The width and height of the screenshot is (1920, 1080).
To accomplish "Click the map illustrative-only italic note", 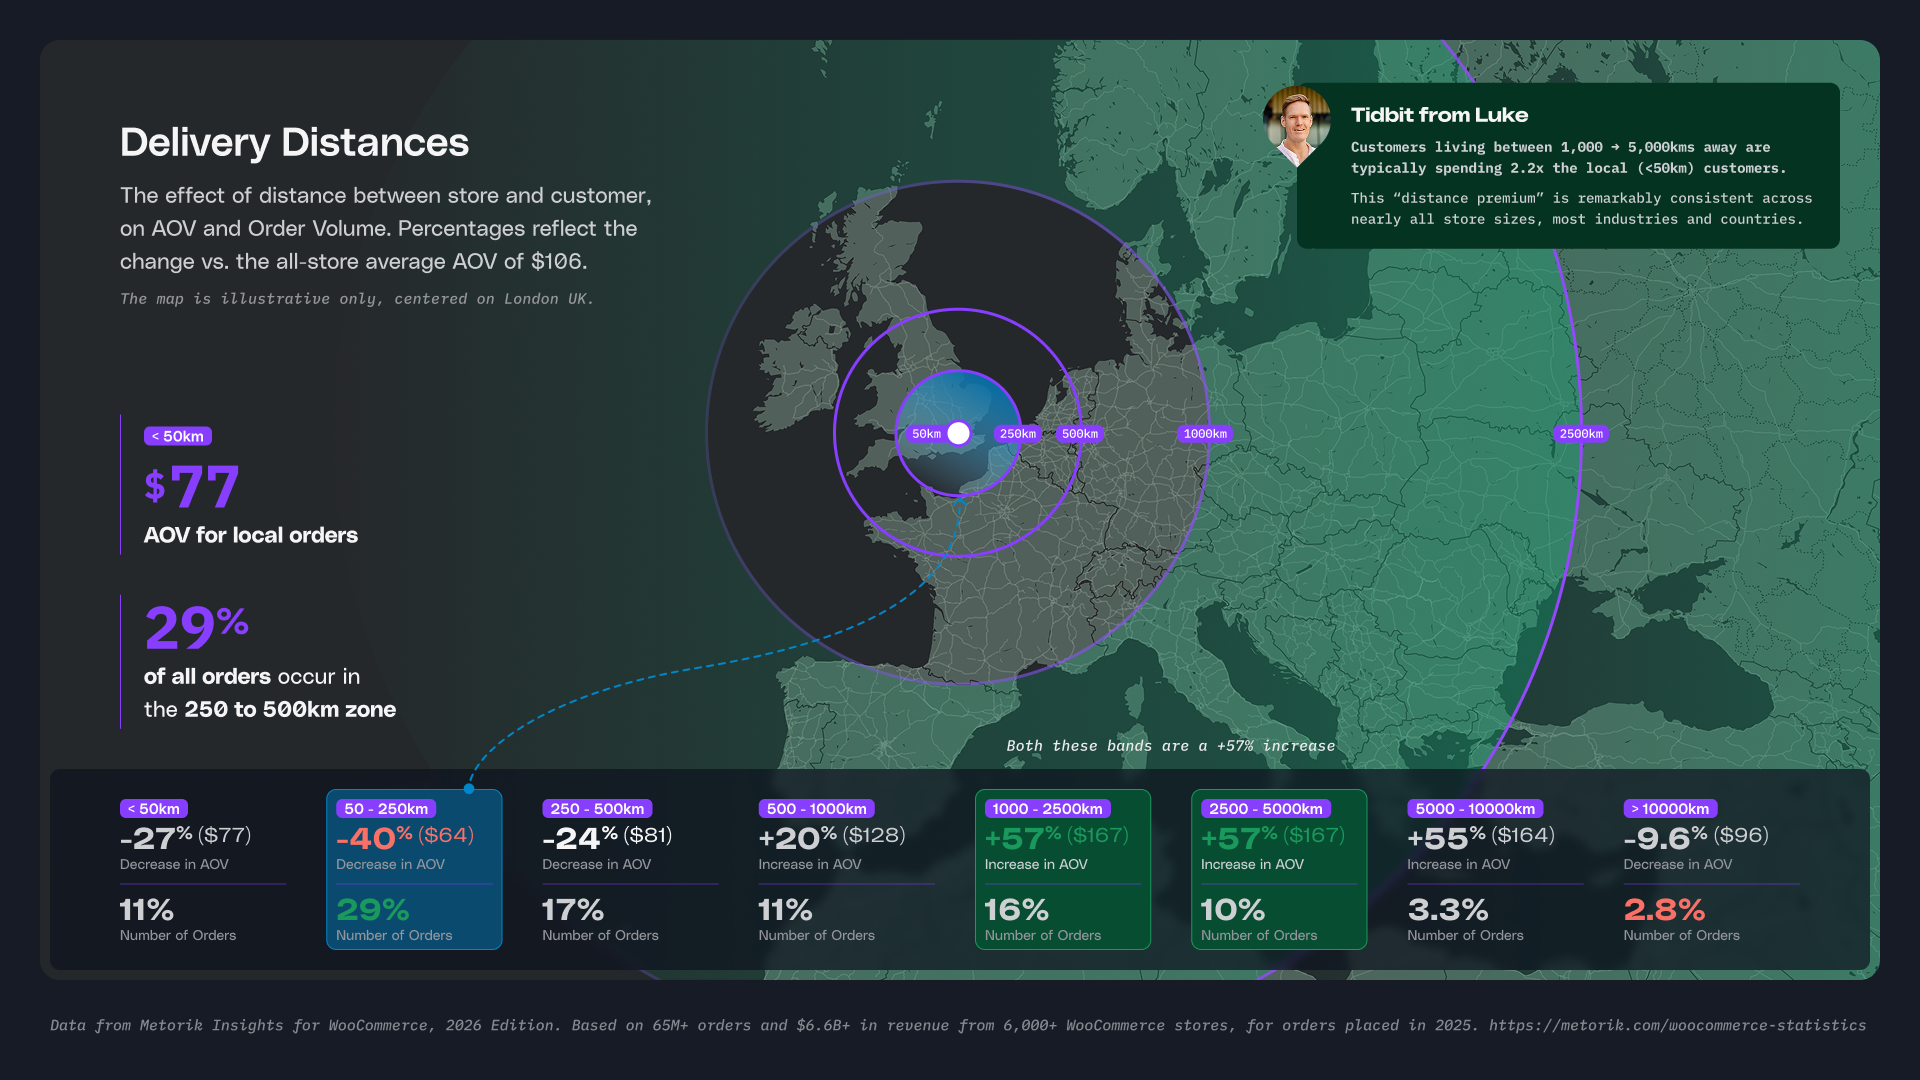I will [357, 299].
